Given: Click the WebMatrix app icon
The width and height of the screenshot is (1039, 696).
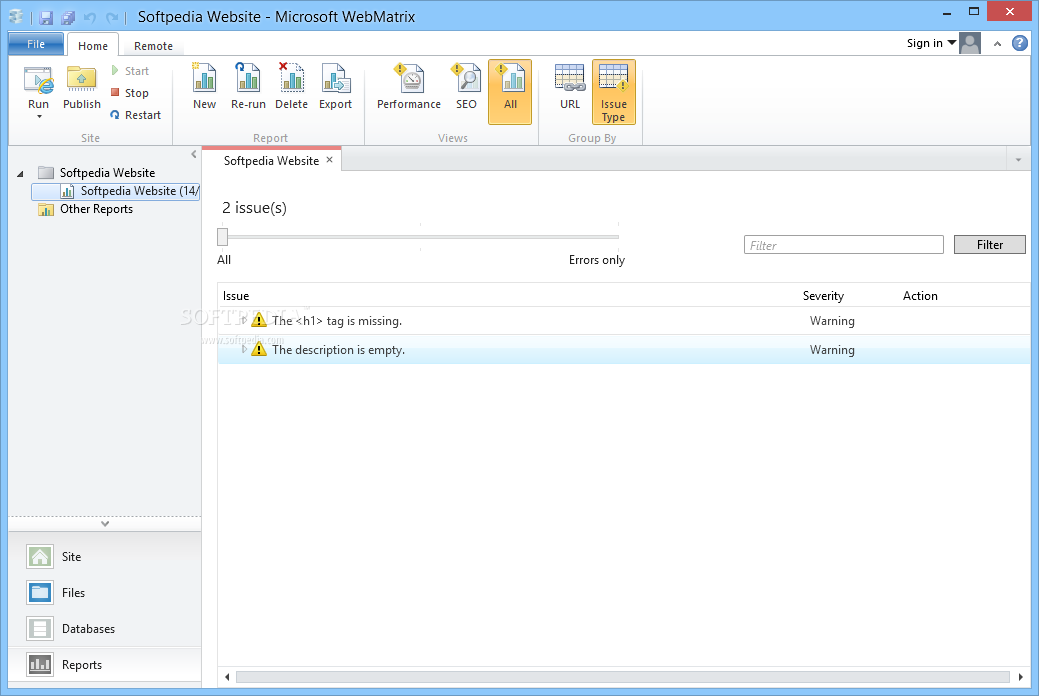Looking at the screenshot, I should [17, 17].
